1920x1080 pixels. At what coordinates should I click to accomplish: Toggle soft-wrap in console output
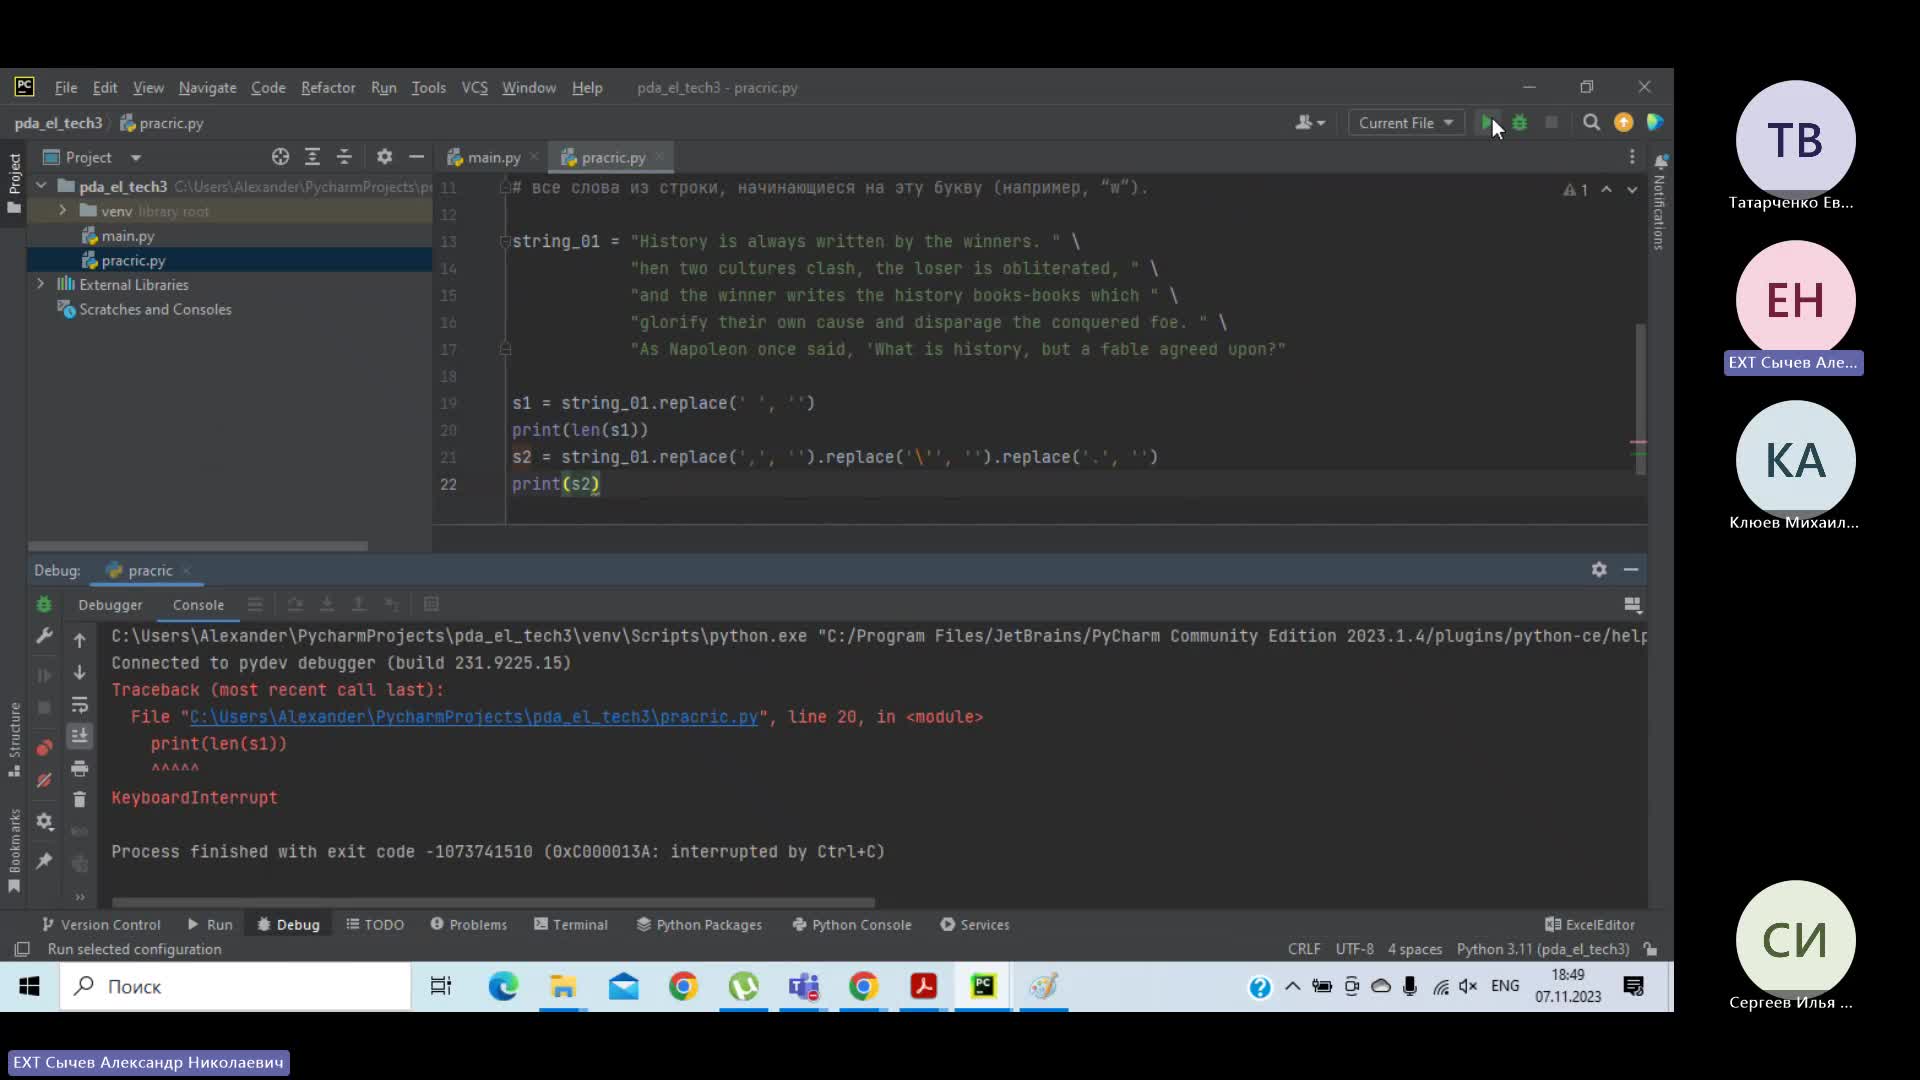click(80, 705)
